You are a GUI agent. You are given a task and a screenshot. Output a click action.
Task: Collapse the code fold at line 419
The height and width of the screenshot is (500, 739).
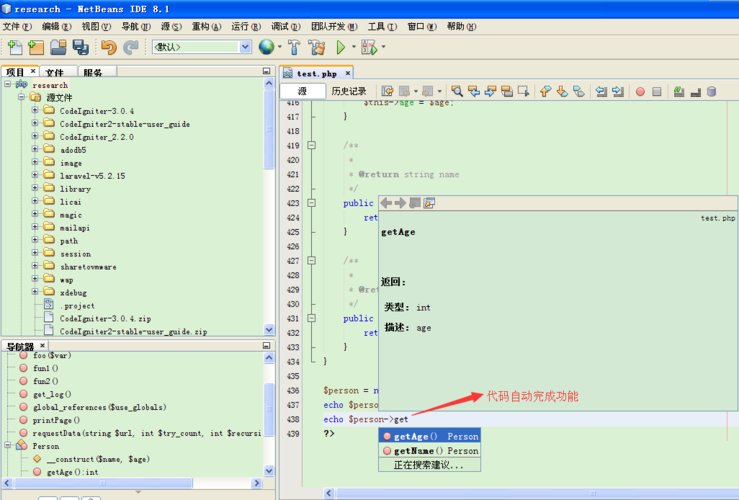click(x=312, y=145)
